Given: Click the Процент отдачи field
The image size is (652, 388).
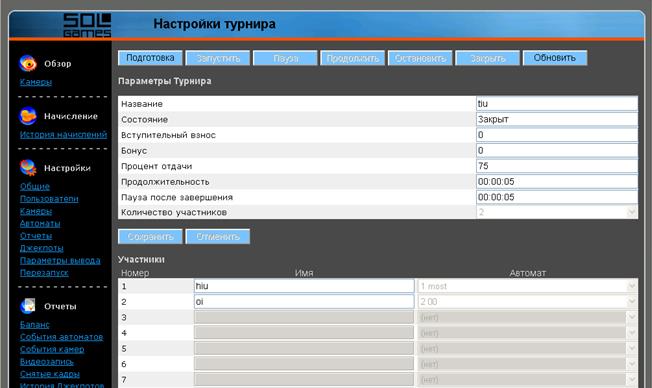Looking at the screenshot, I should click(557, 166).
